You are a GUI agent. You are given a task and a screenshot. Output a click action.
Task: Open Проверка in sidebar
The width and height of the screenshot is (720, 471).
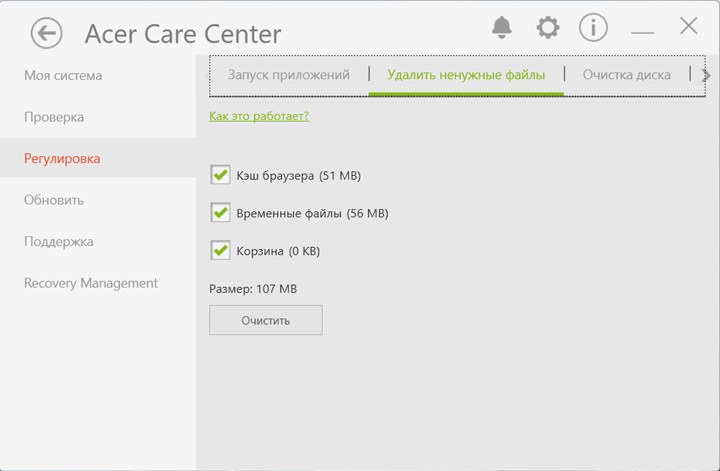[54, 117]
